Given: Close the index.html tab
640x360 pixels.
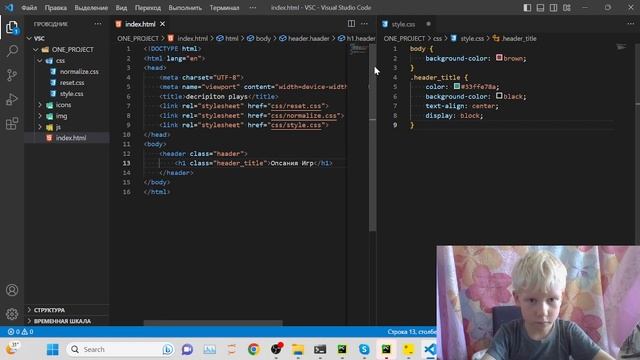Looking at the screenshot, I should pos(162,24).
